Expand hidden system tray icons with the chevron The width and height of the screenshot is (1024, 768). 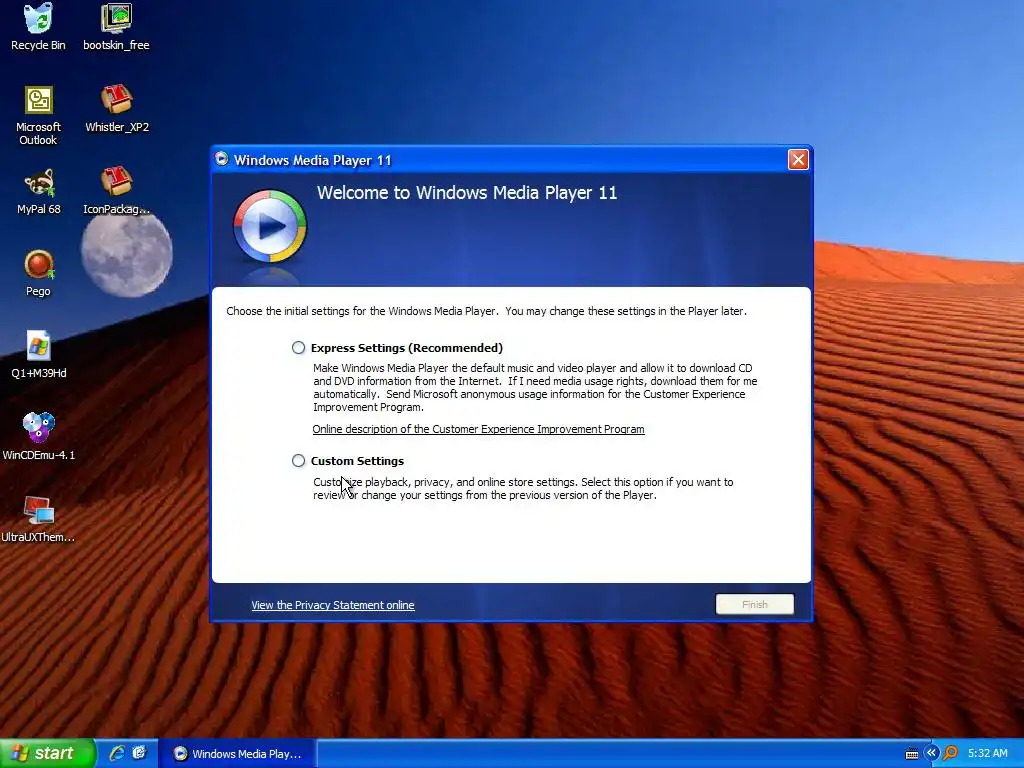click(x=931, y=753)
